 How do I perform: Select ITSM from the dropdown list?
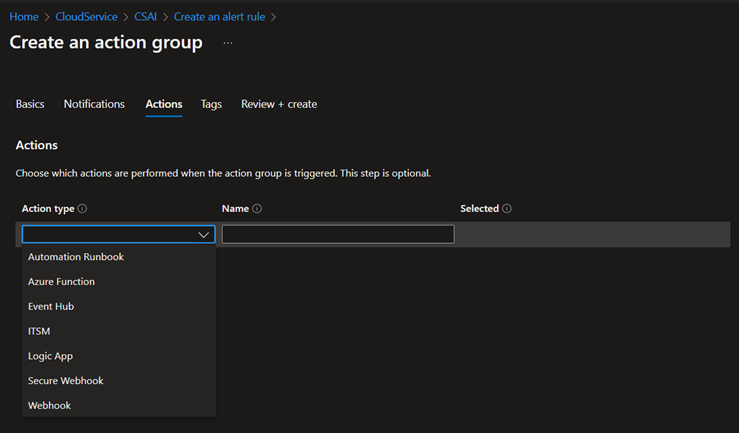(x=119, y=331)
